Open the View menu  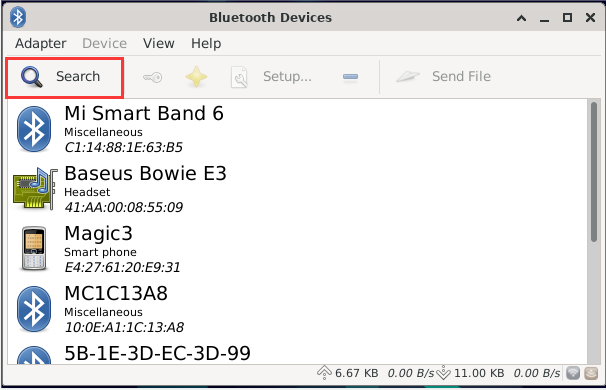pyautogui.click(x=158, y=43)
